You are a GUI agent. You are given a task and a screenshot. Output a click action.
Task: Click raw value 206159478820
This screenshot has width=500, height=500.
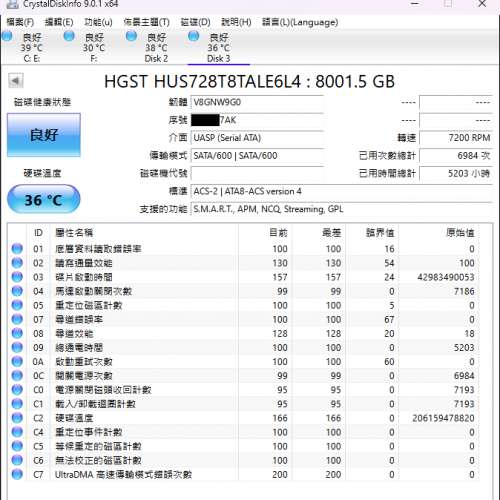pyautogui.click(x=443, y=418)
